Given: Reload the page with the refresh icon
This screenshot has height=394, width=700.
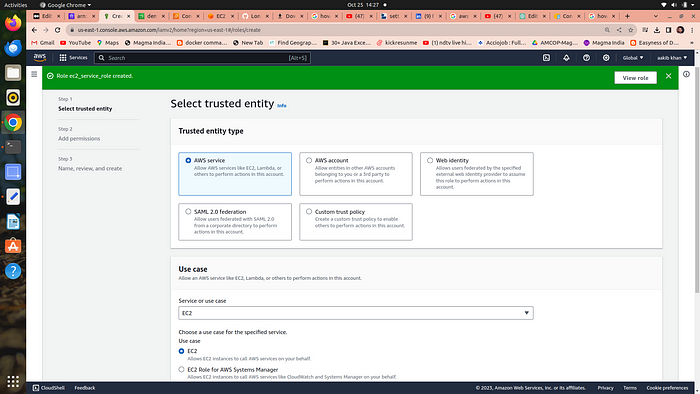Looking at the screenshot, I should (x=58, y=30).
